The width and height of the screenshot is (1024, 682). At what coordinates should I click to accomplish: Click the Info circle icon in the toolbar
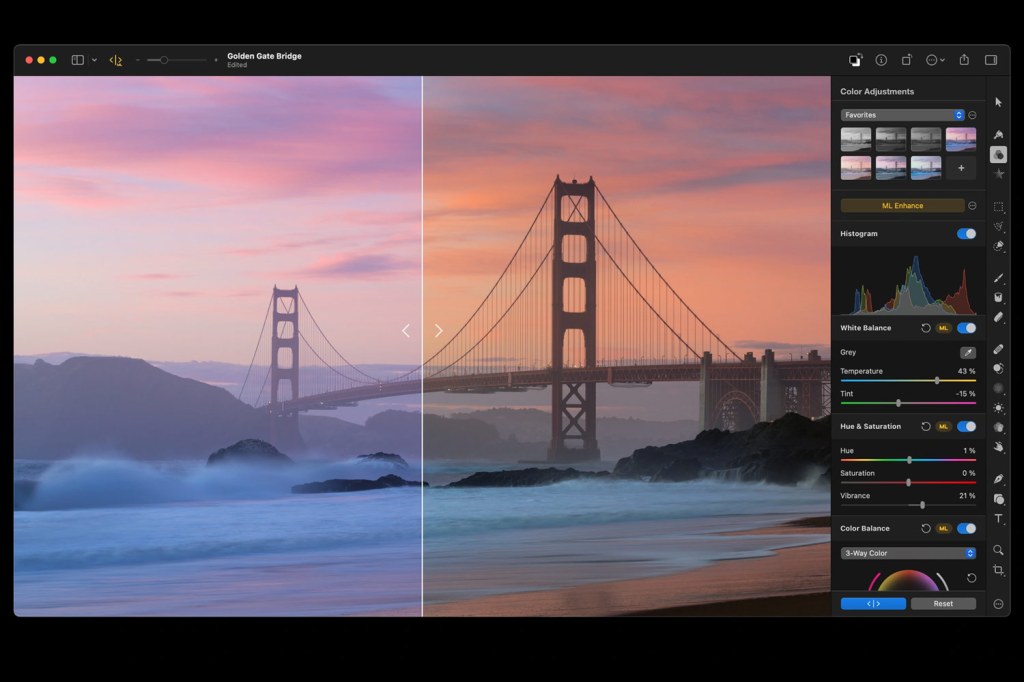(x=881, y=59)
